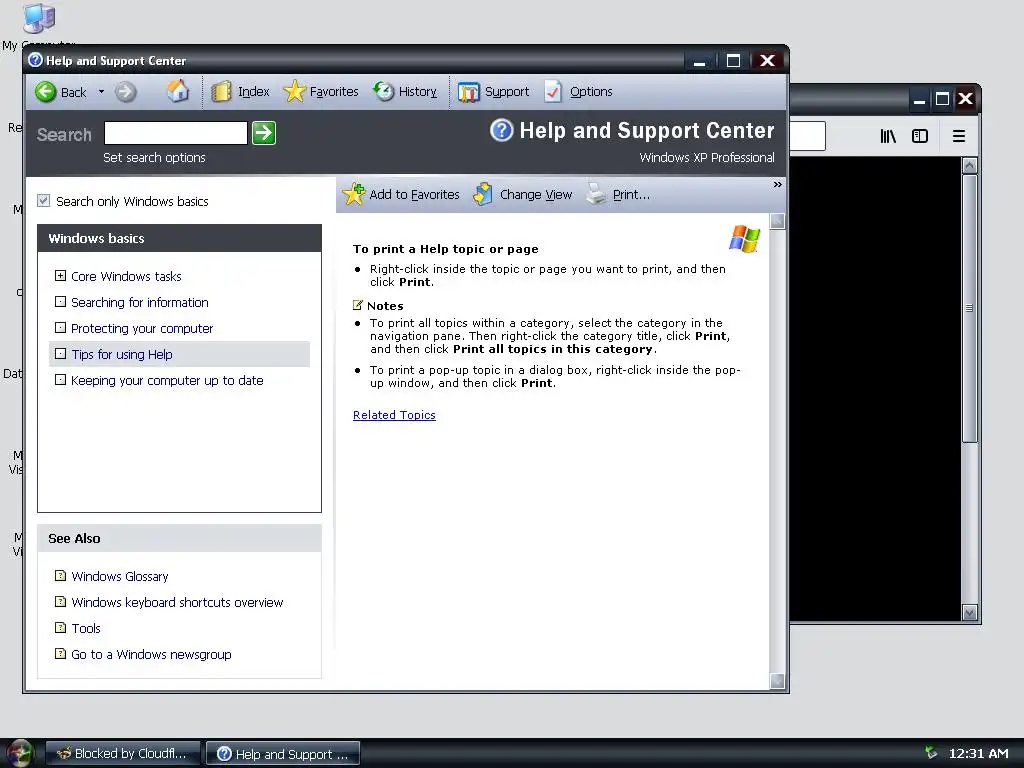Expand the topic toolbar overflow chevron
Screen dimensions: 1024x768
(x=777, y=185)
